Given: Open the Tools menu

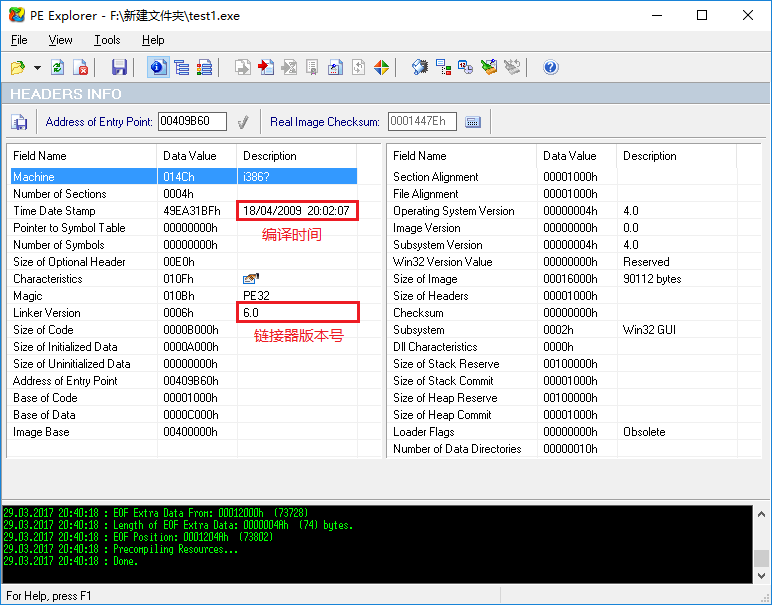Looking at the screenshot, I should coord(107,40).
